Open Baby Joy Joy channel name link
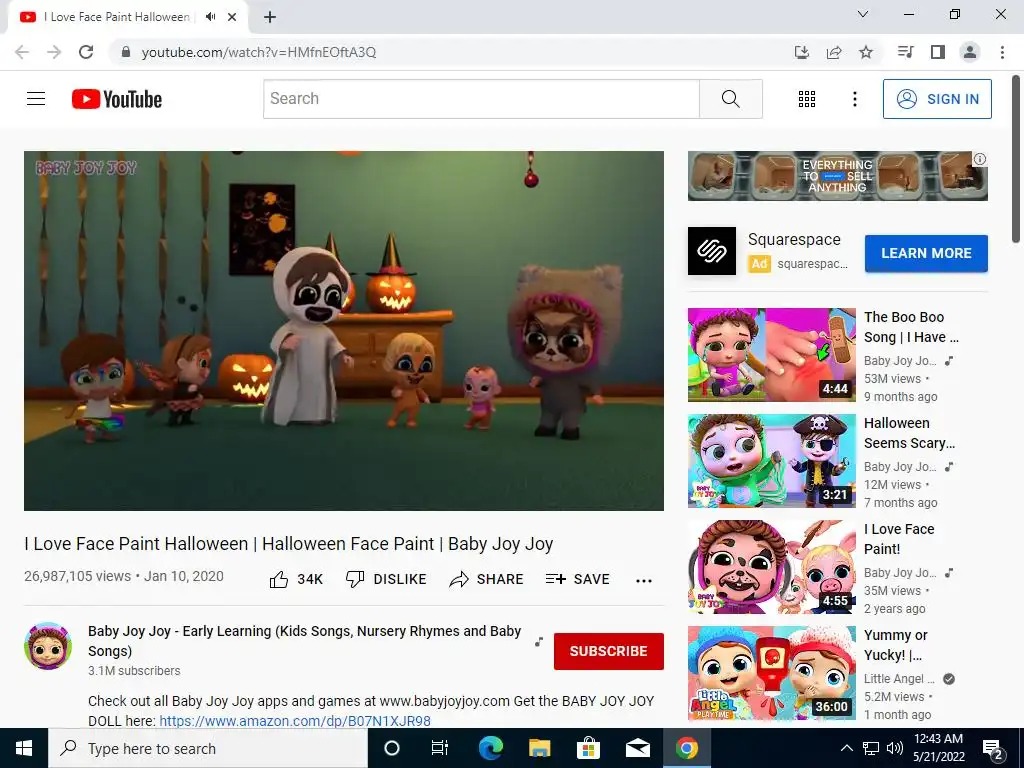Viewport: 1024px width, 768px height. pos(304,641)
